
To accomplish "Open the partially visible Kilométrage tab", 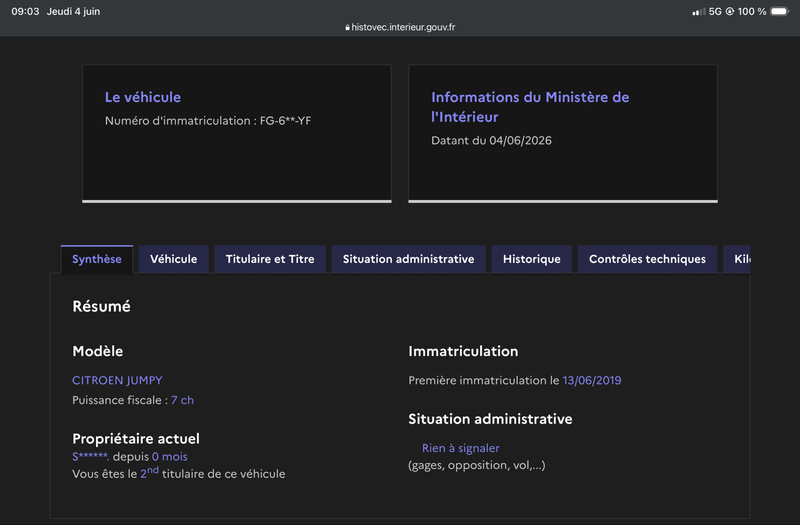I will tap(737, 259).
